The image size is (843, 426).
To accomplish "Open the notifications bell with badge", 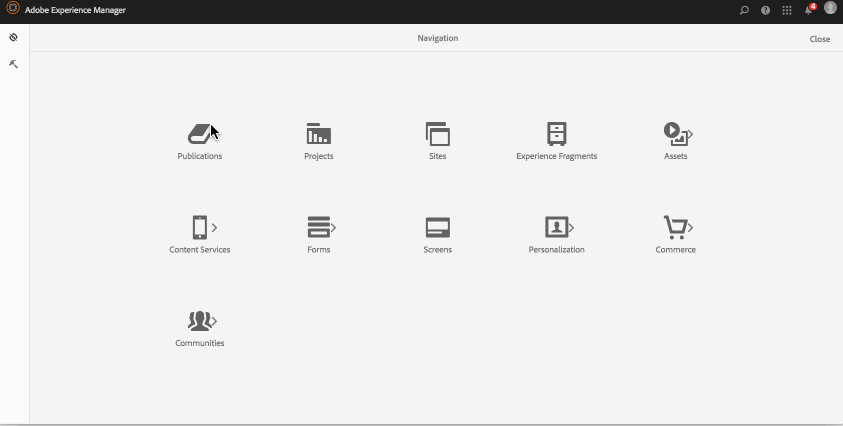I will [x=809, y=9].
